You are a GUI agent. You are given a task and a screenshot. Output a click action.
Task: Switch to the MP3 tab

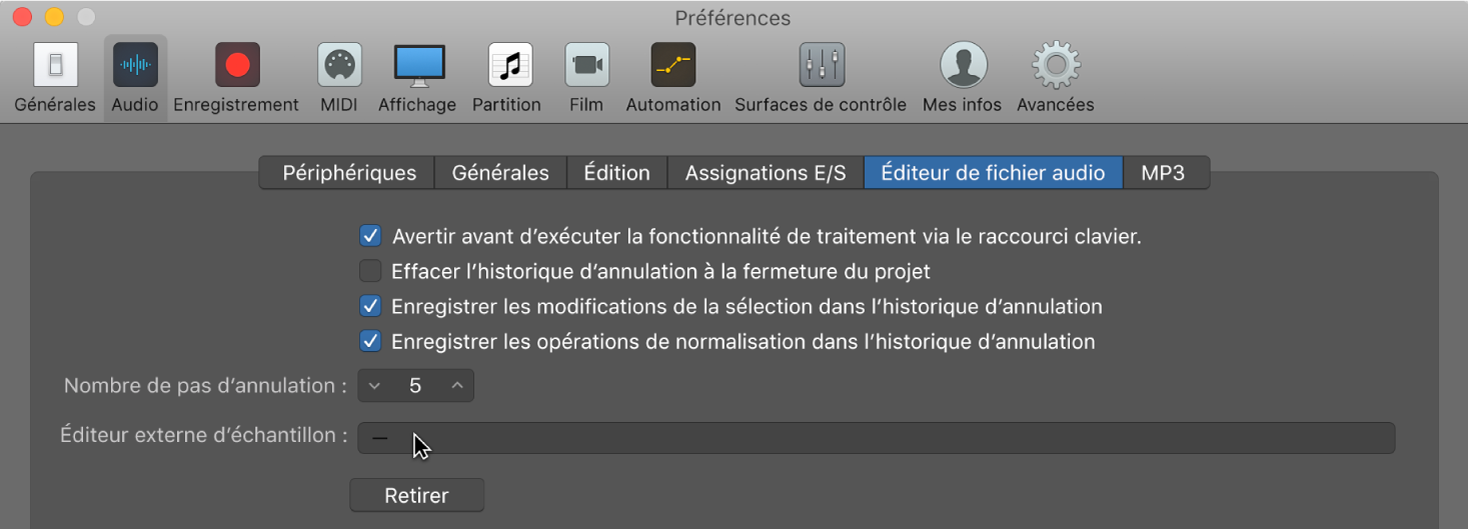click(1165, 173)
